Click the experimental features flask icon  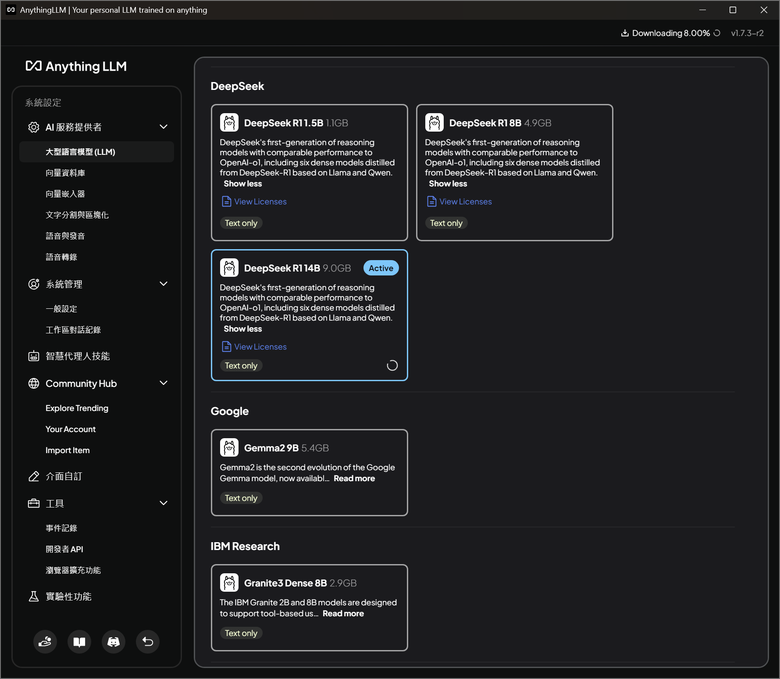pos(33,596)
